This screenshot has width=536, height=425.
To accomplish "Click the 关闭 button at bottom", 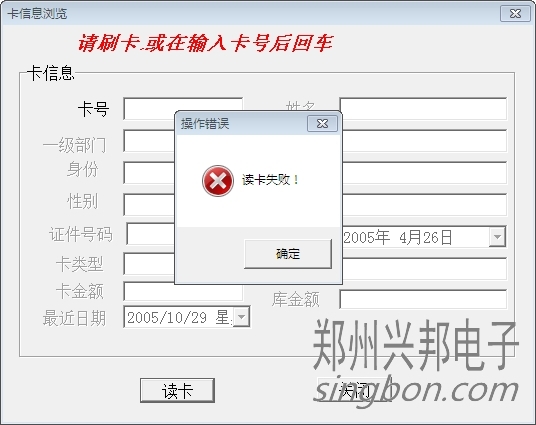I will click(x=354, y=390).
